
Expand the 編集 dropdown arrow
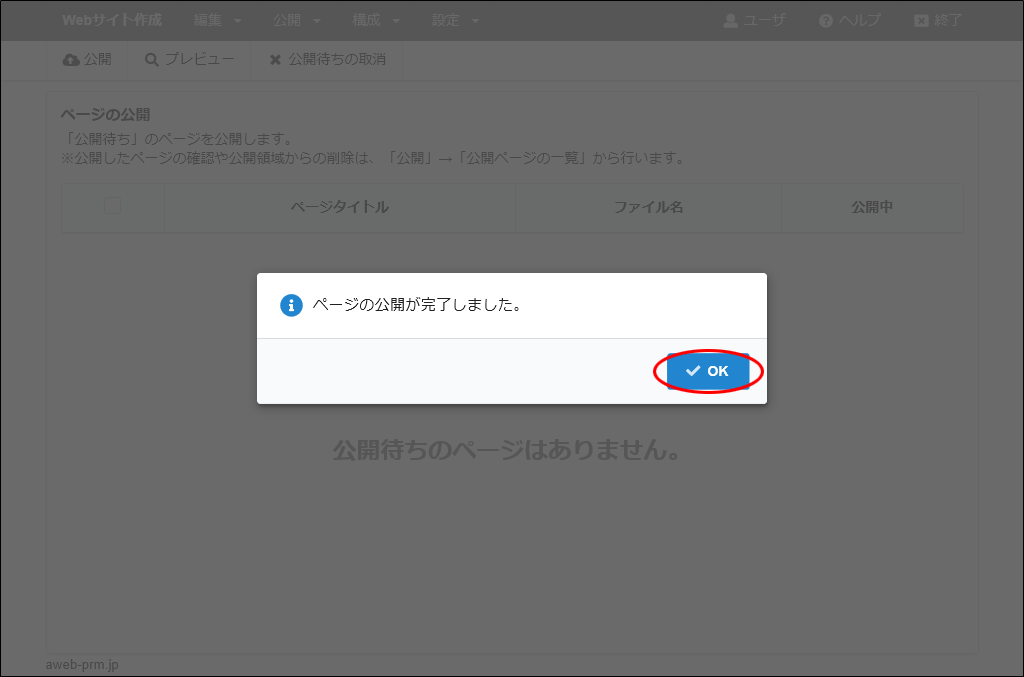pos(237,21)
